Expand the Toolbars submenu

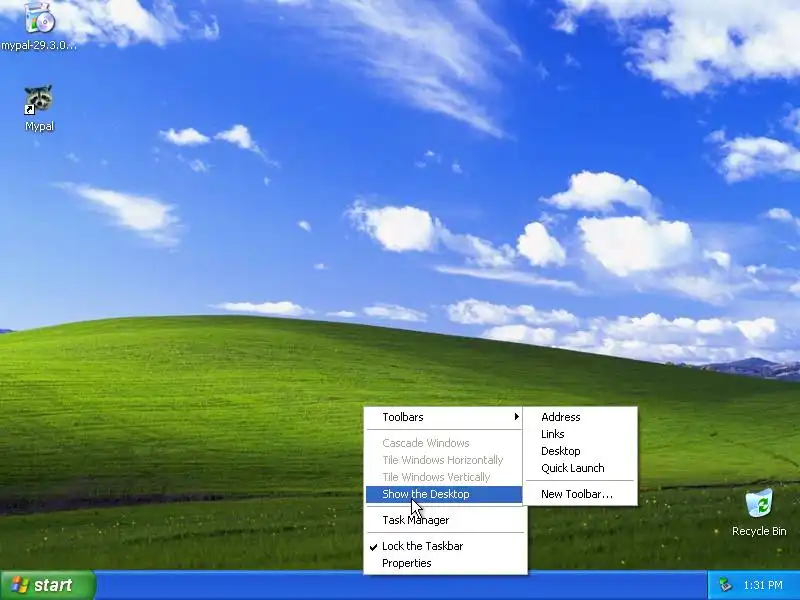click(x=444, y=417)
